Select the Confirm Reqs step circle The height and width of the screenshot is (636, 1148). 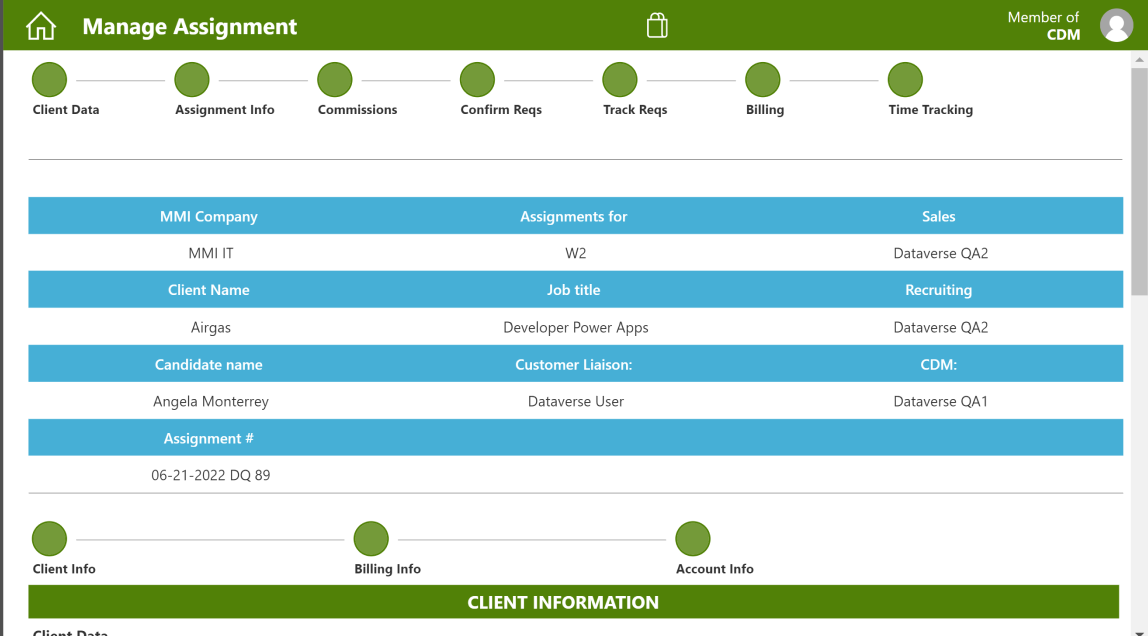pyautogui.click(x=477, y=79)
